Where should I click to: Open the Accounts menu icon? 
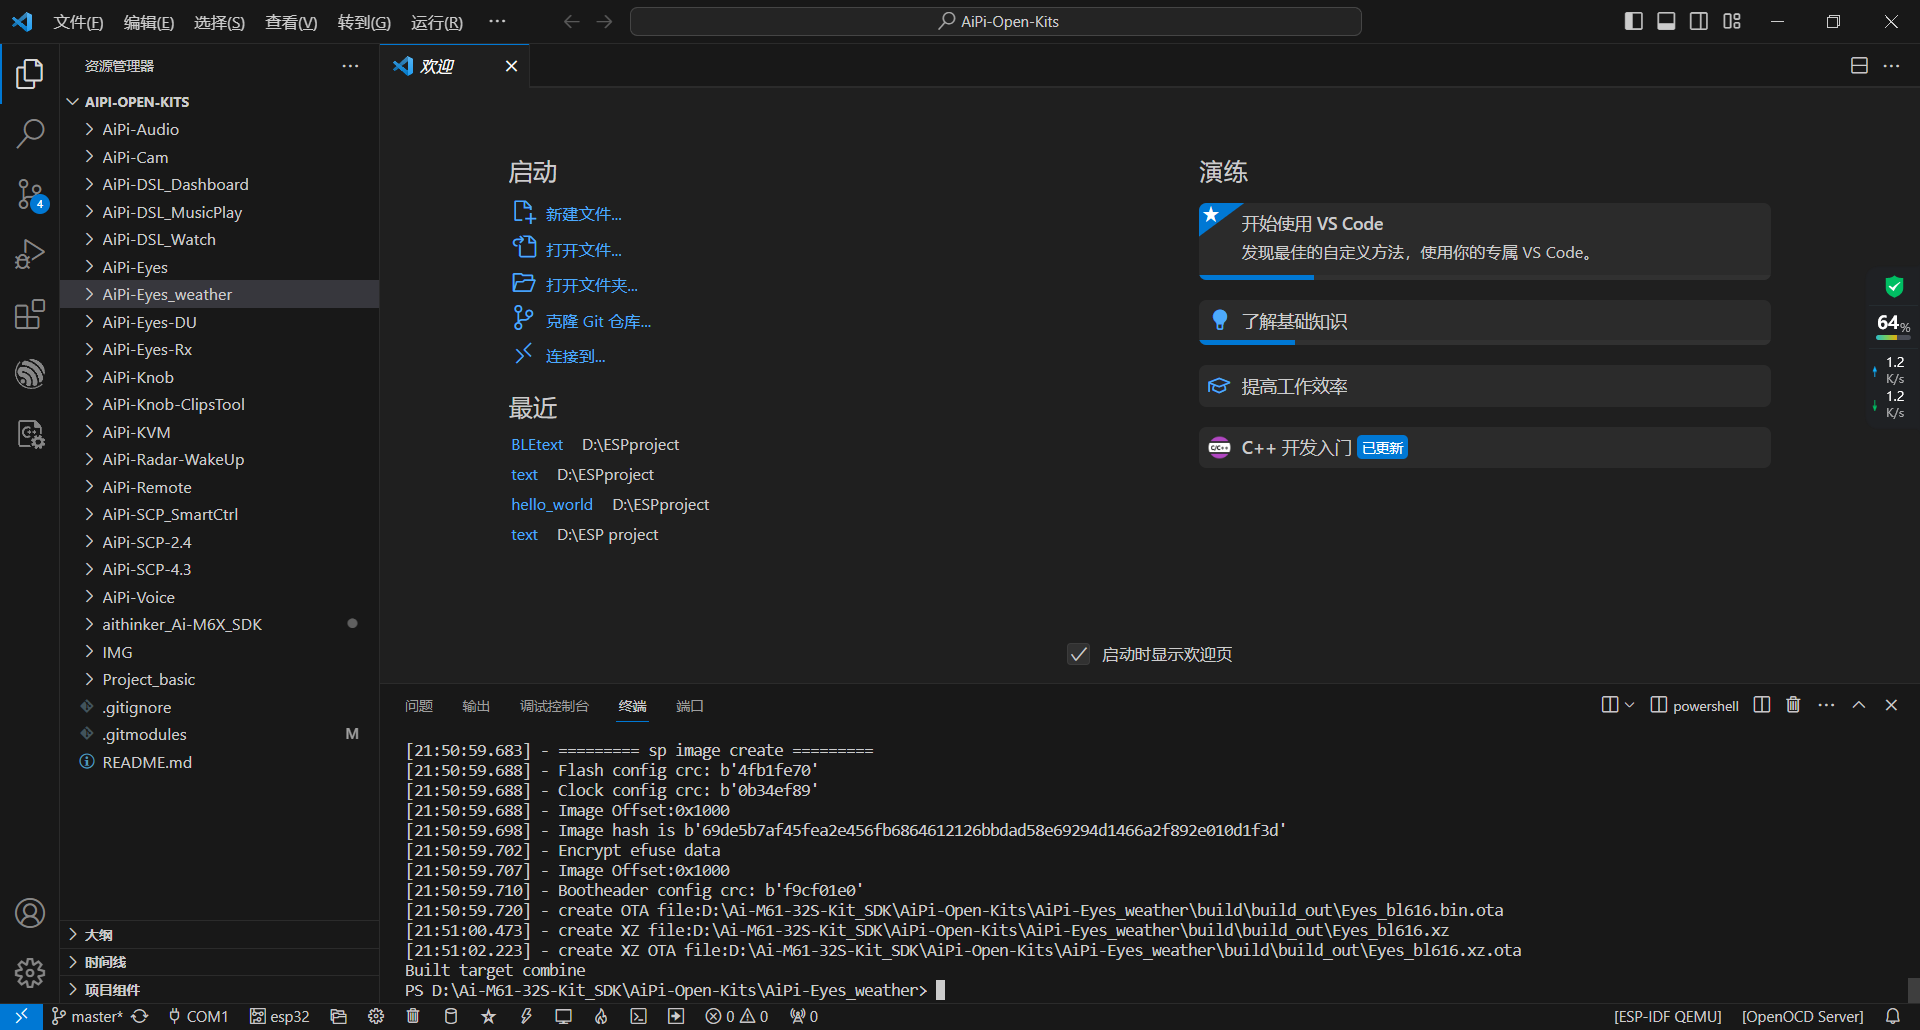(x=30, y=913)
